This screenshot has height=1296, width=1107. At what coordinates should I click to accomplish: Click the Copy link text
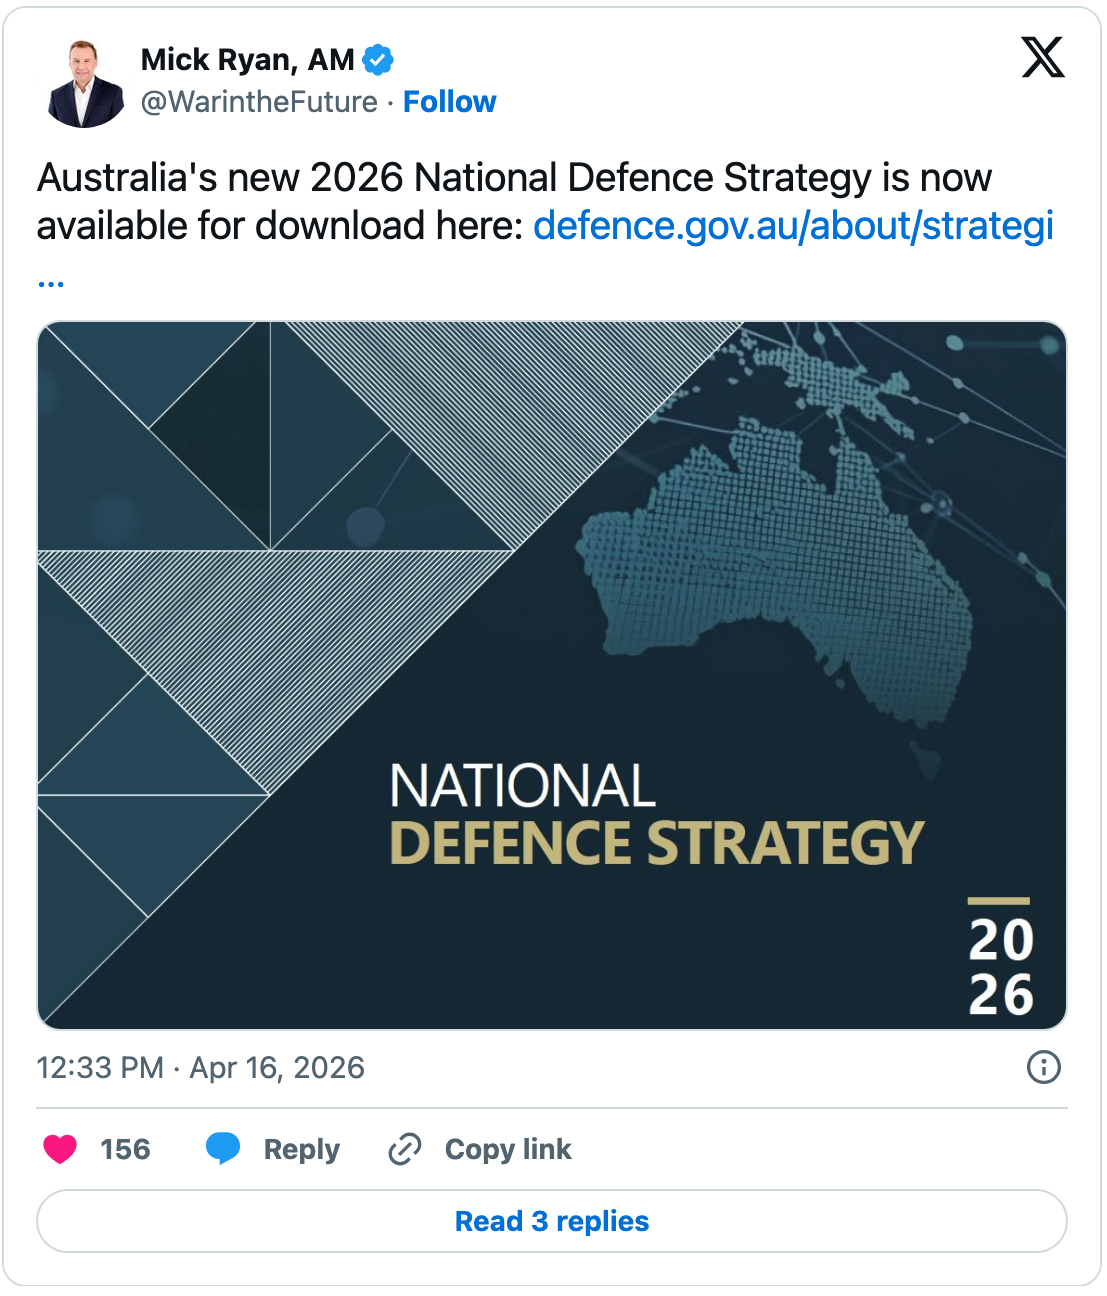click(508, 1150)
